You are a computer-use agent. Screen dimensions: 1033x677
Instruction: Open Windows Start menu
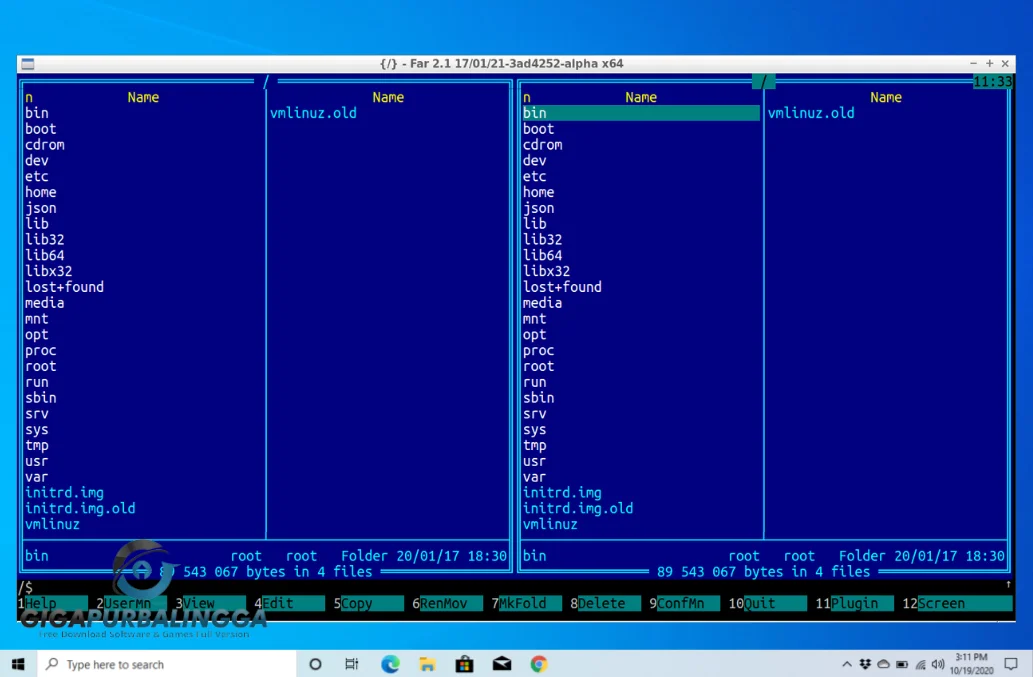(18, 664)
